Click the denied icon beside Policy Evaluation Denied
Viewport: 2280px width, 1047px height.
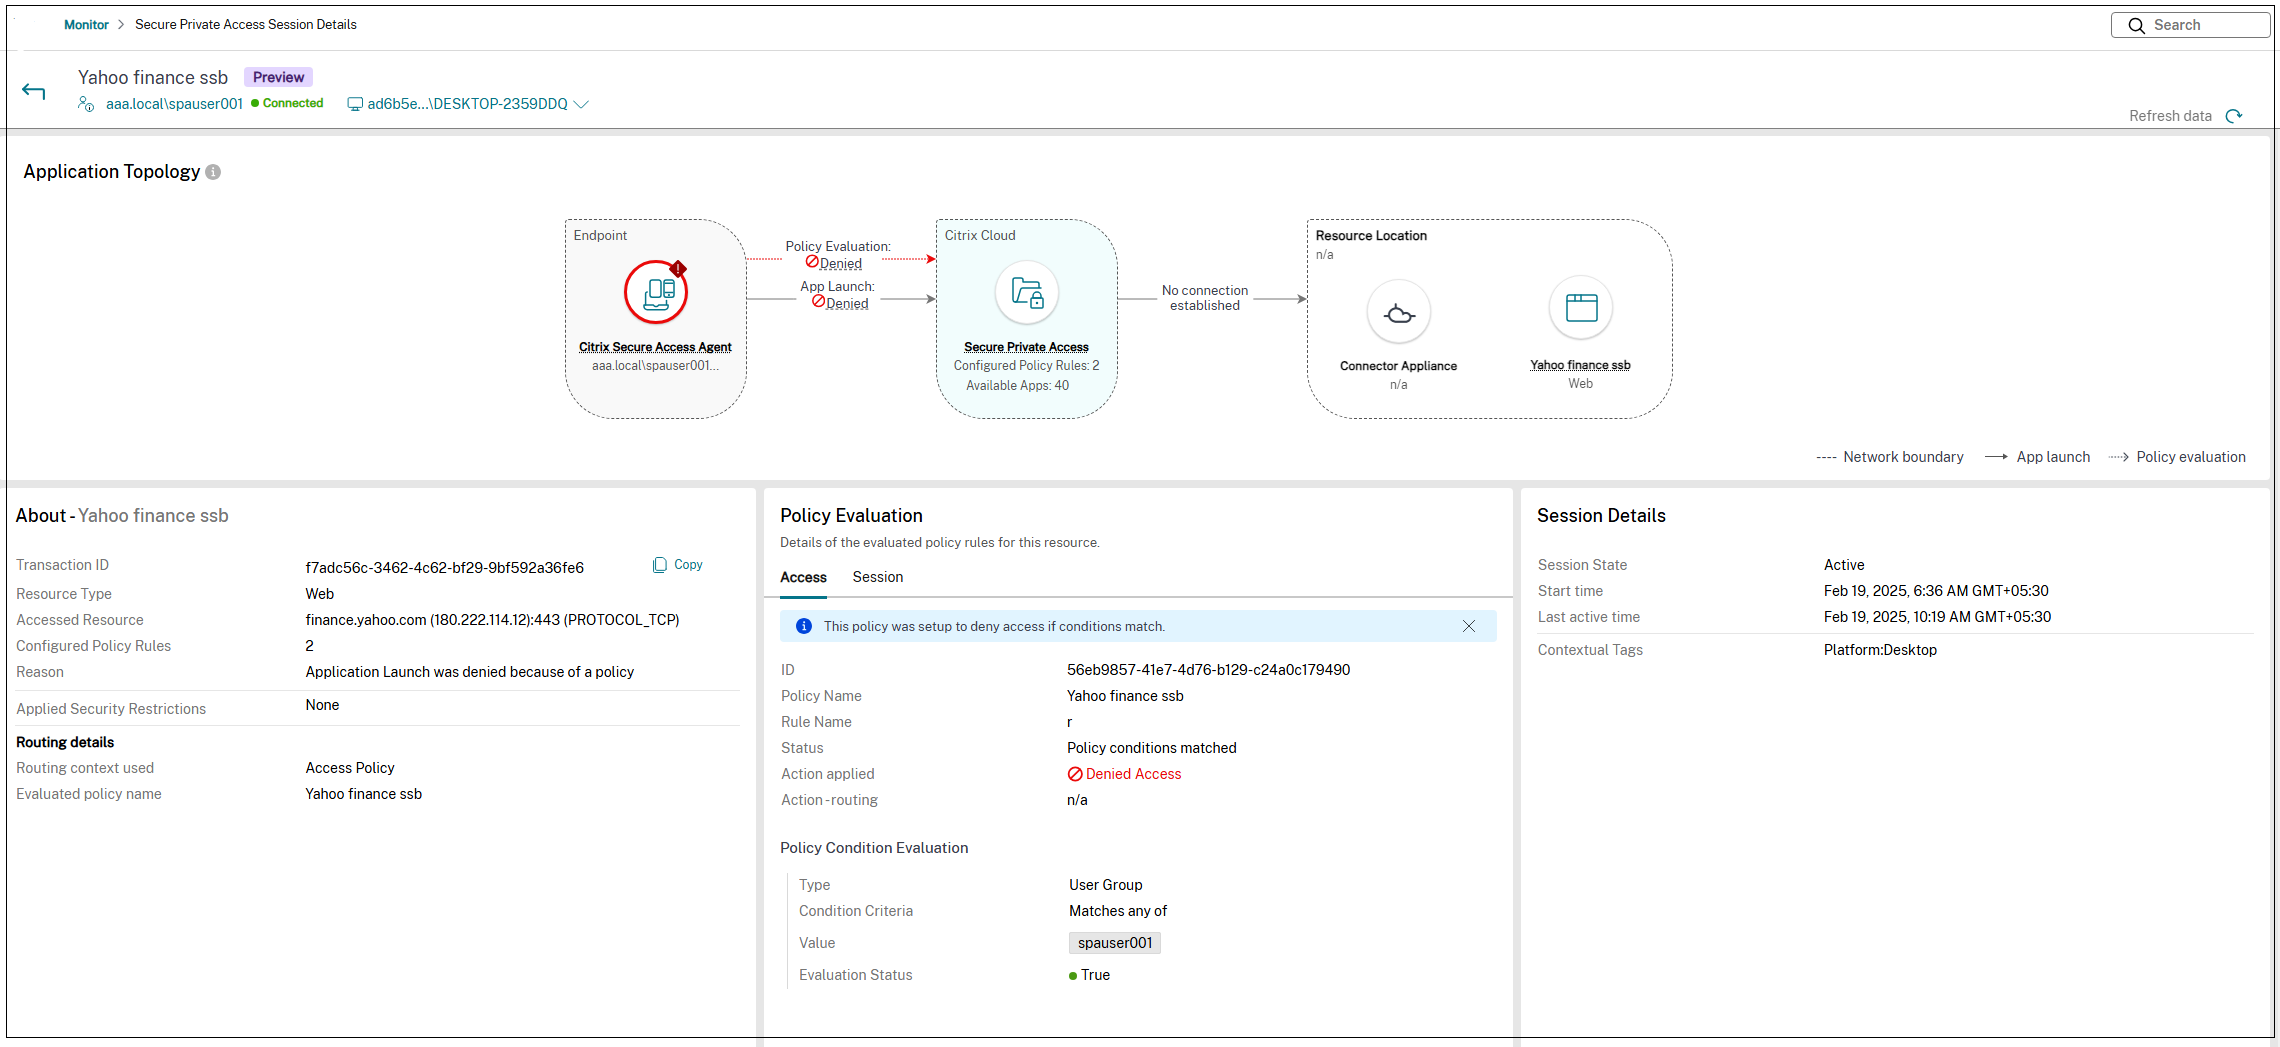[812, 262]
